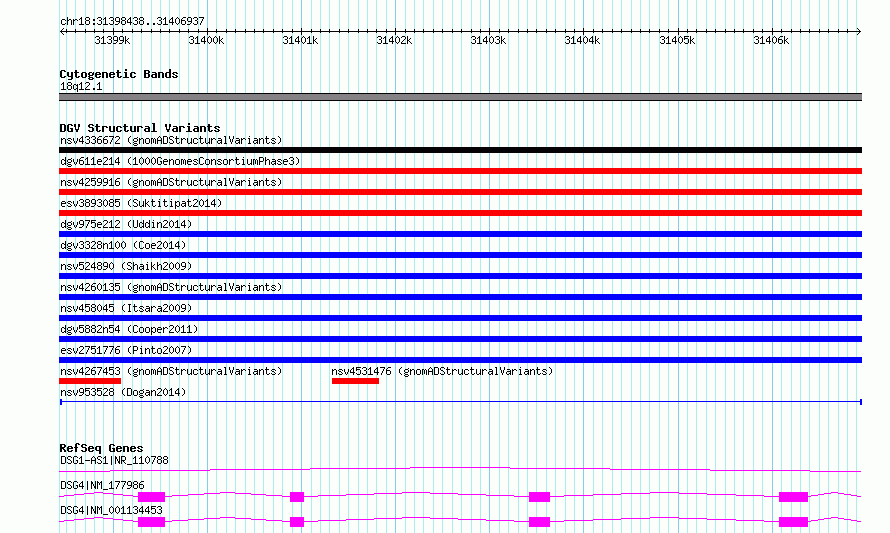
Task: Click the DGV Structural Variants track heading
Action: click(140, 128)
